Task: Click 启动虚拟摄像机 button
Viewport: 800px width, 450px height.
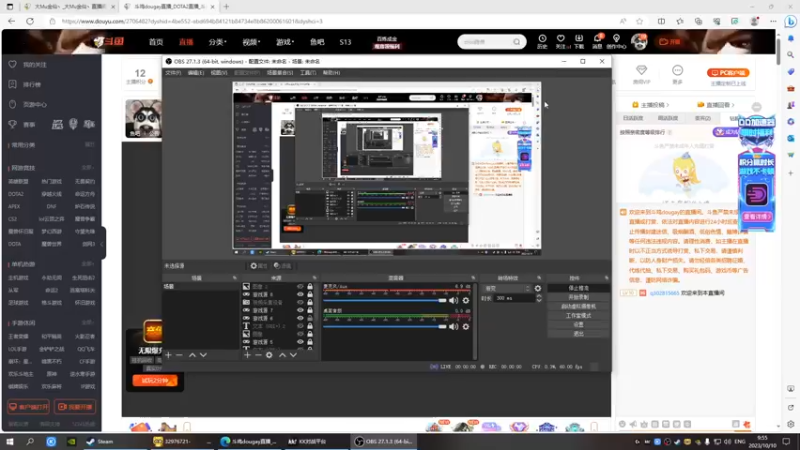Action: (x=578, y=307)
